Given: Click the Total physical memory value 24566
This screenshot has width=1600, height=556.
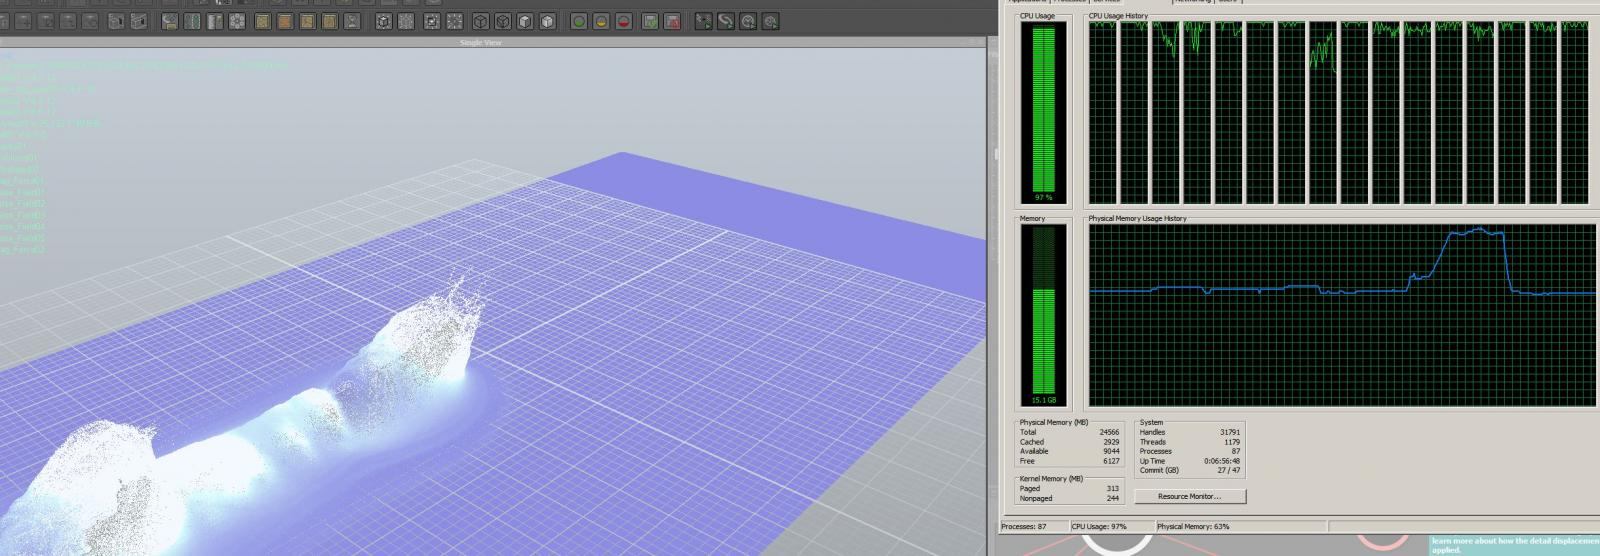Looking at the screenshot, I should 1108,432.
